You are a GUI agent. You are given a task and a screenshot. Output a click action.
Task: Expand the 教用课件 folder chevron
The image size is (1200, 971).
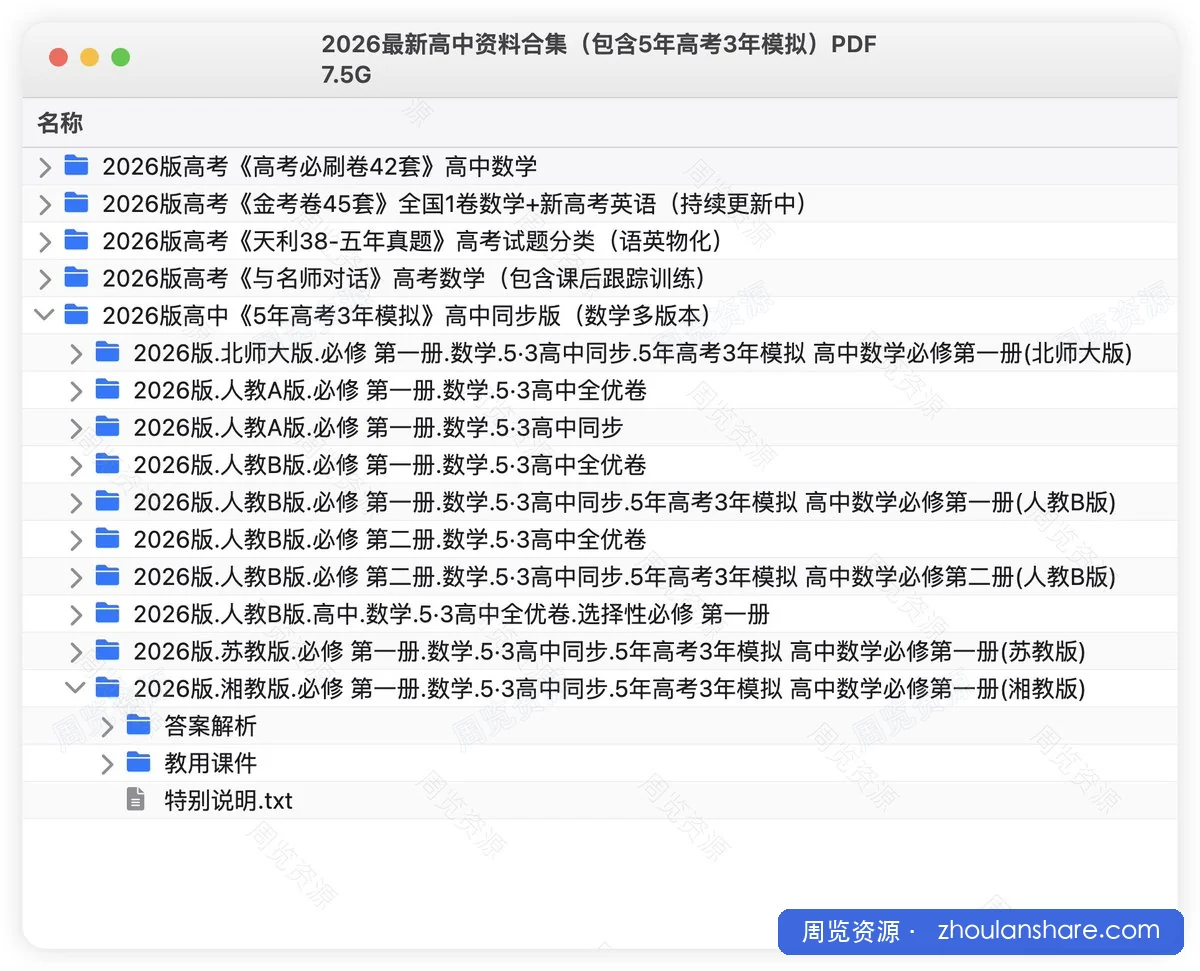click(x=108, y=764)
